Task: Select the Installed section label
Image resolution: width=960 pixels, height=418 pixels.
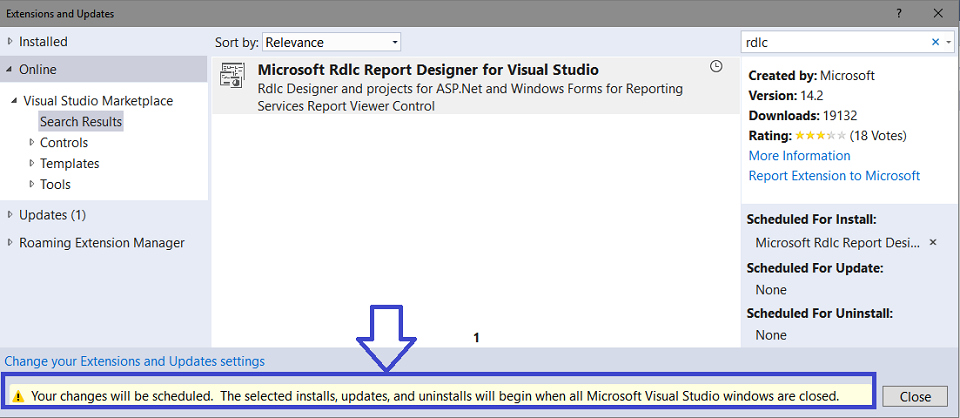Action: tap(43, 42)
